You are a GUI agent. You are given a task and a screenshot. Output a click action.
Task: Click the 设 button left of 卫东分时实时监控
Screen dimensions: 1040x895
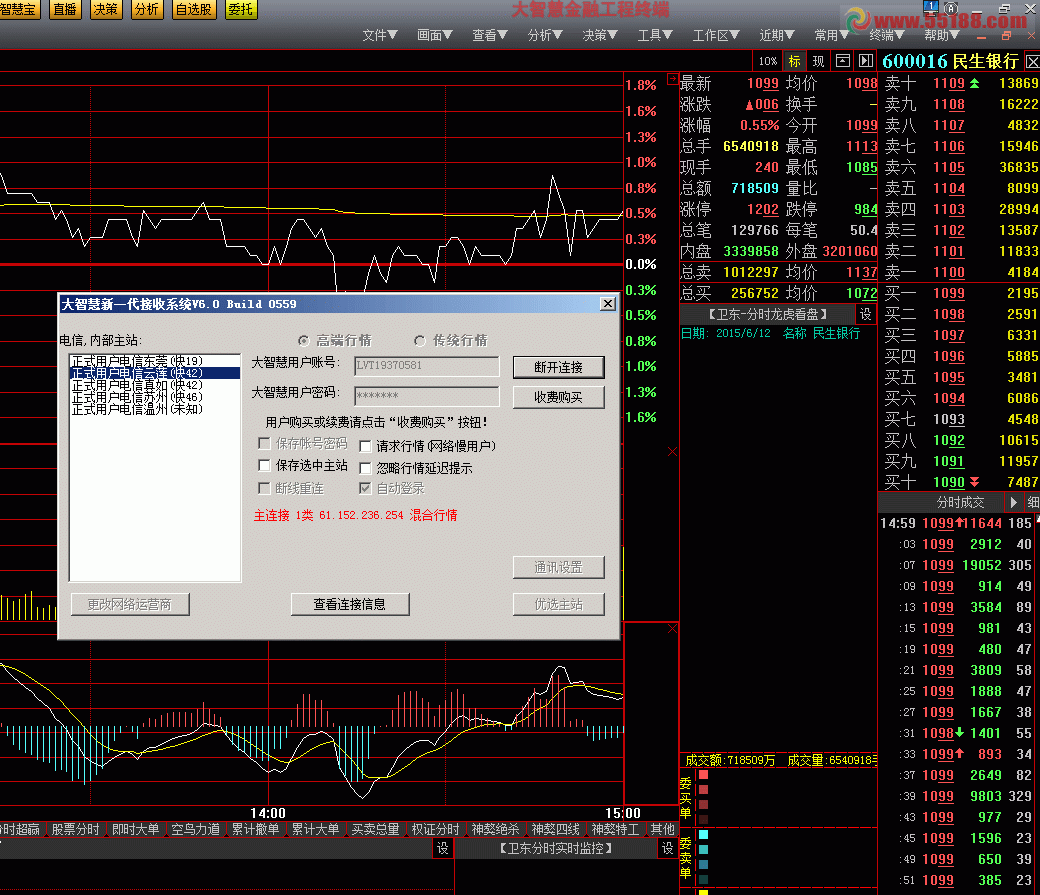tap(442, 848)
